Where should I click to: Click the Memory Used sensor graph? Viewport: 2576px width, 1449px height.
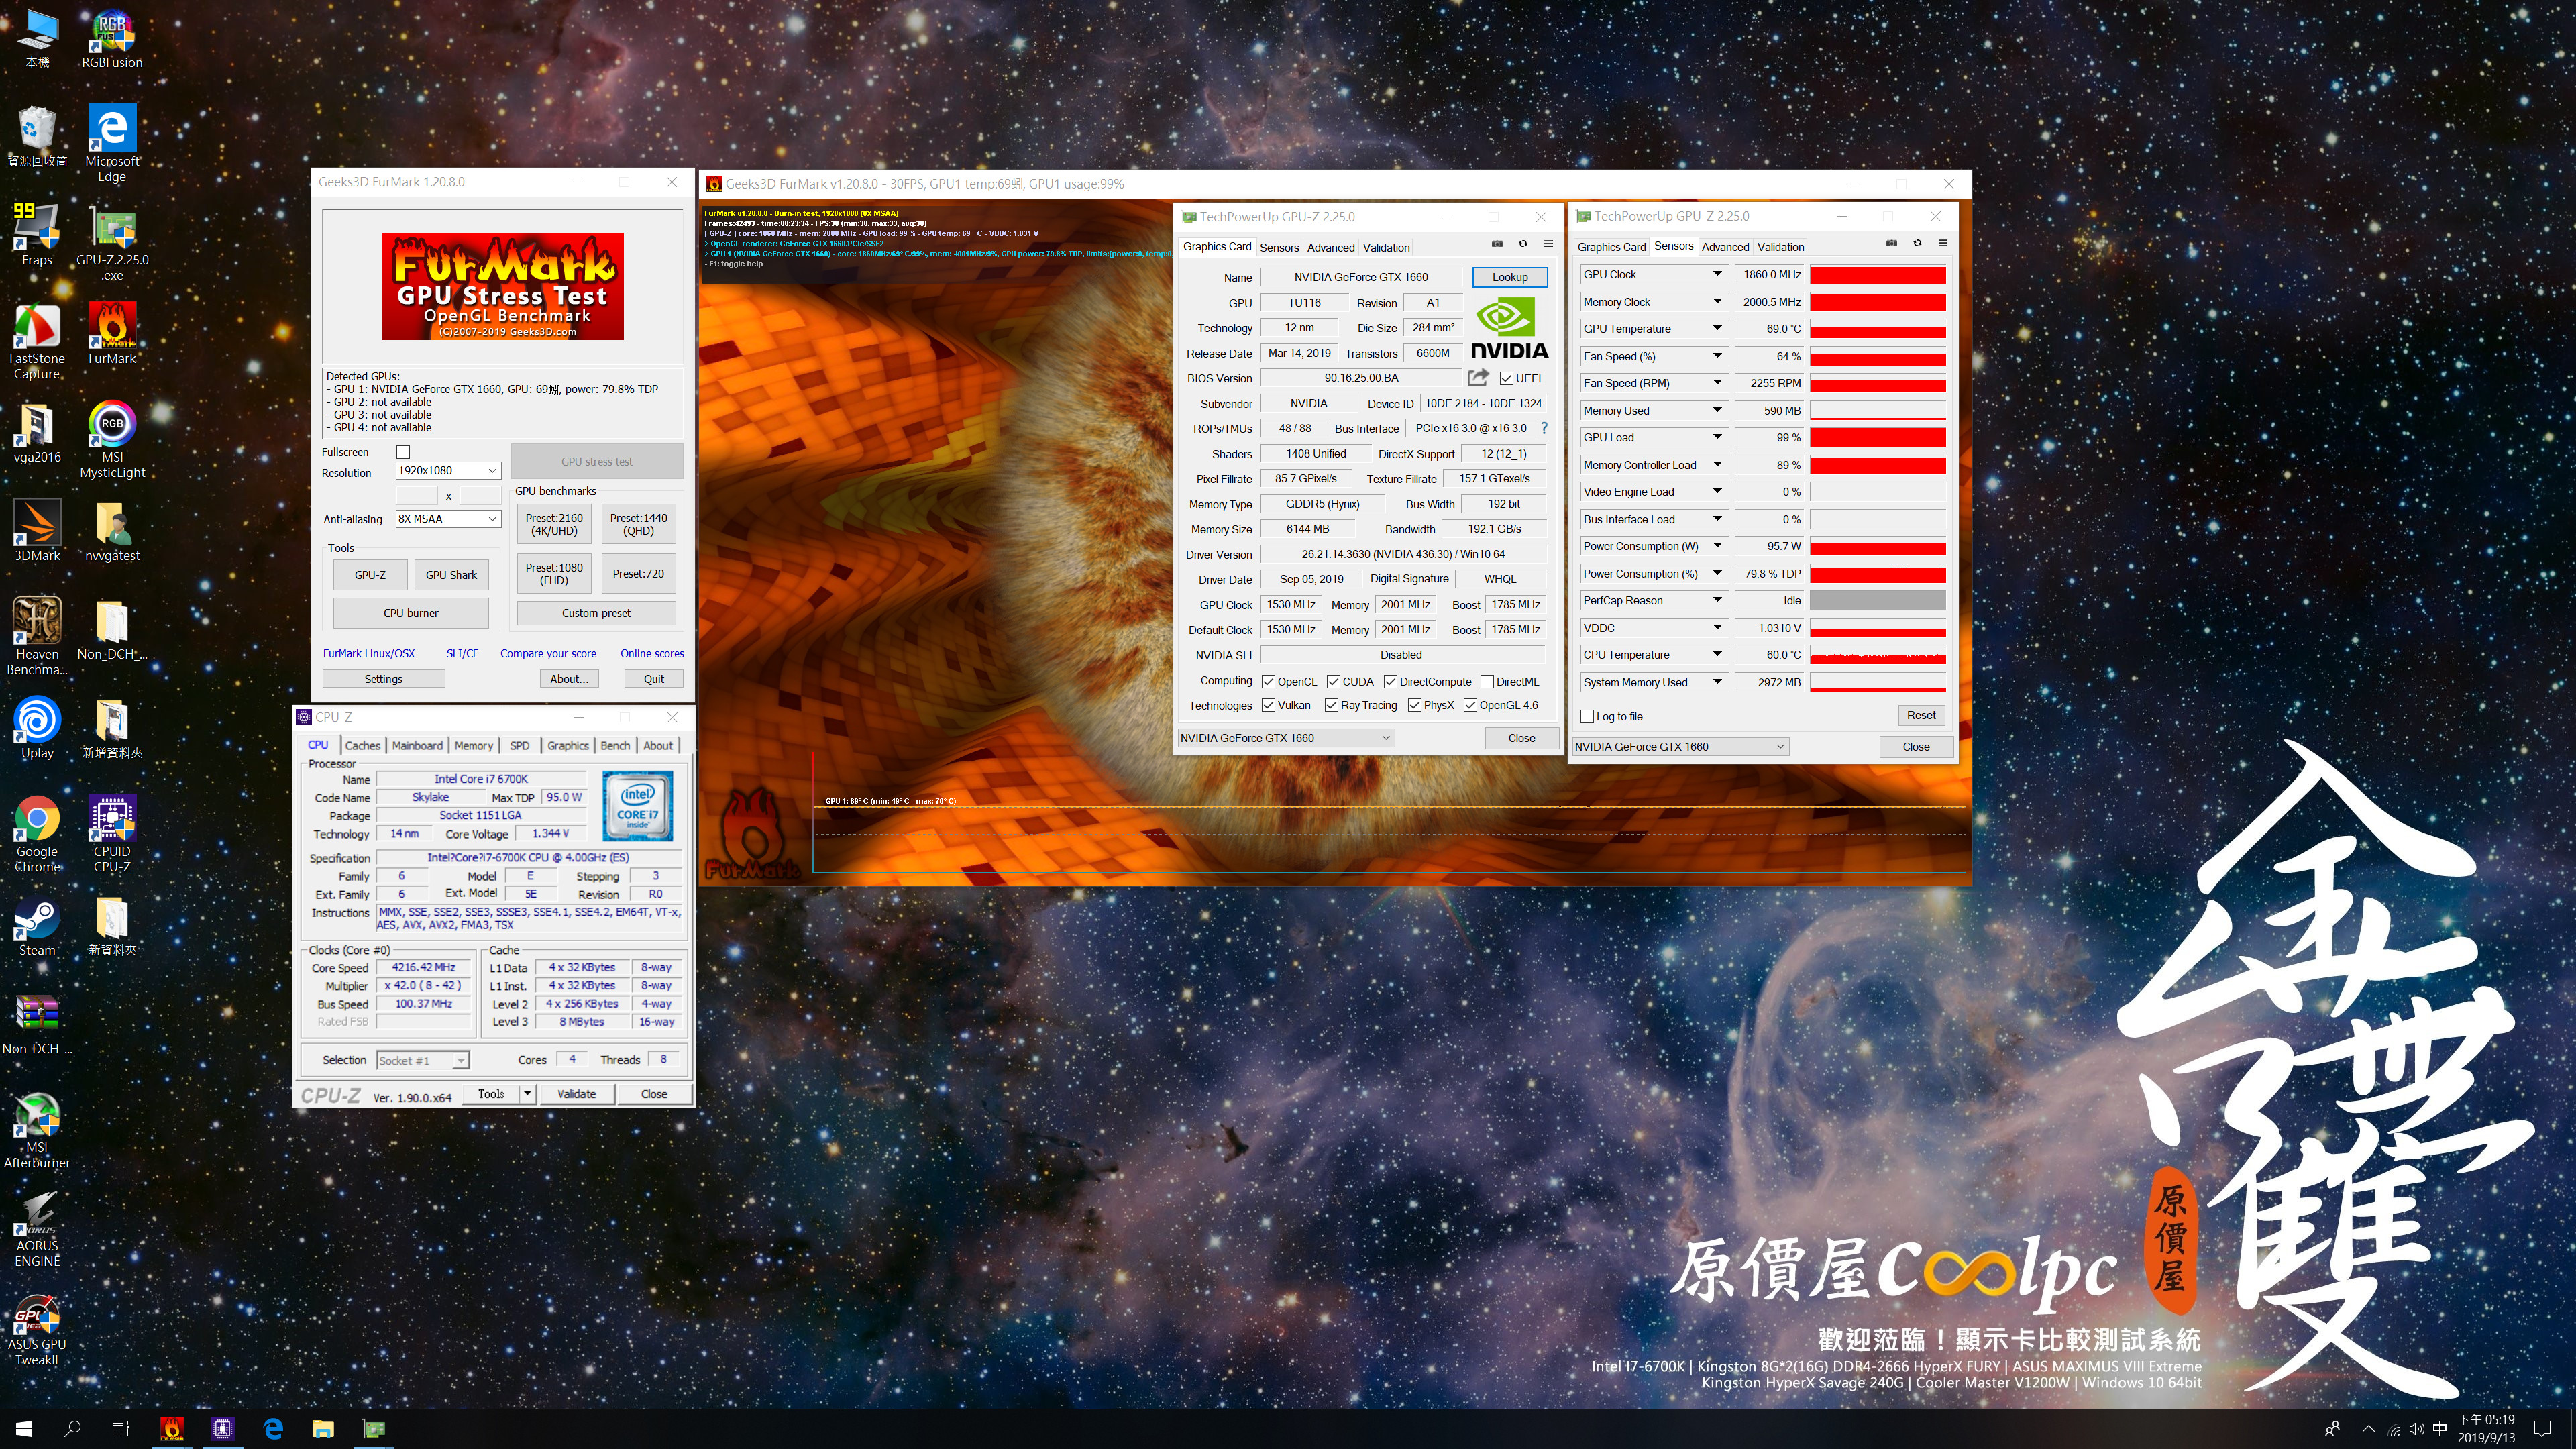(1877, 410)
